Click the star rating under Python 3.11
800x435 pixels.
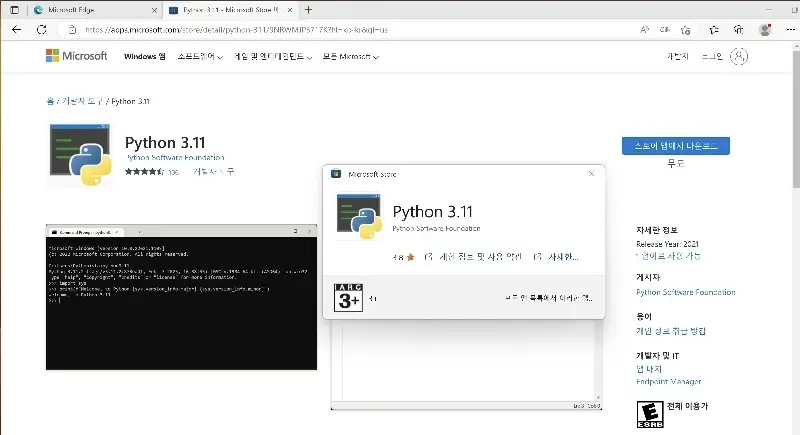pos(144,172)
